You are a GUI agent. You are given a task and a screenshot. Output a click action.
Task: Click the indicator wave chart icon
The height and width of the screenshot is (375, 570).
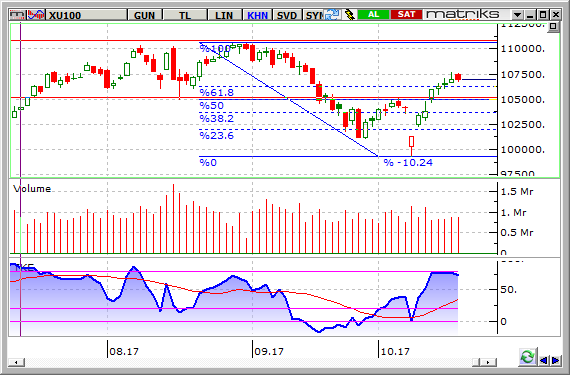pyautogui.click(x=36, y=15)
